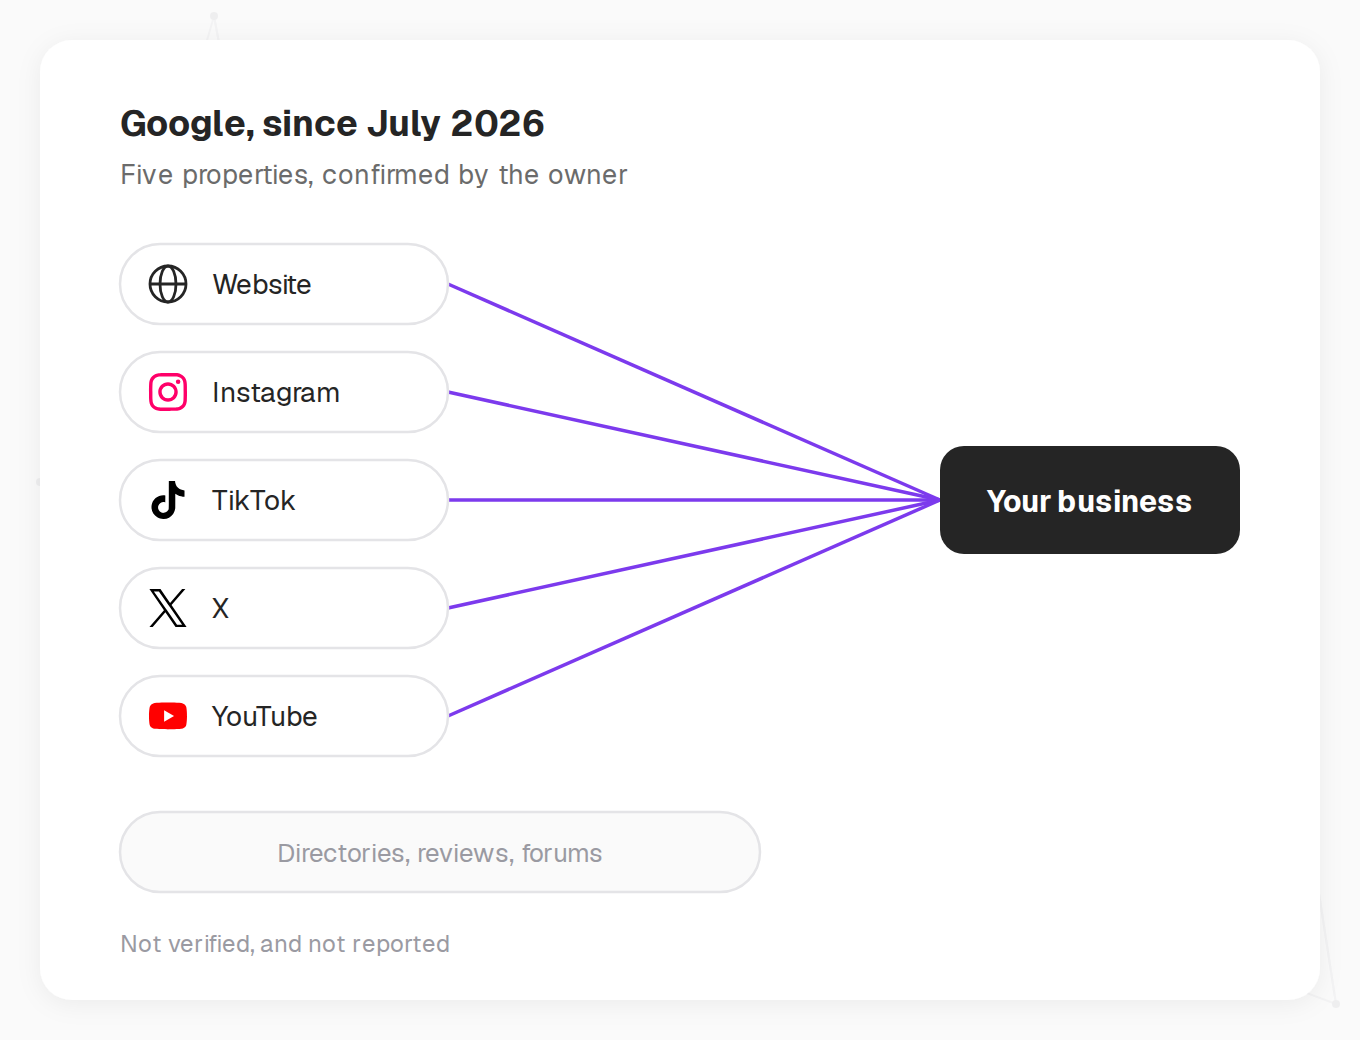Select the Instagram pill label
Screen dimensions: 1360x1040
point(276,393)
